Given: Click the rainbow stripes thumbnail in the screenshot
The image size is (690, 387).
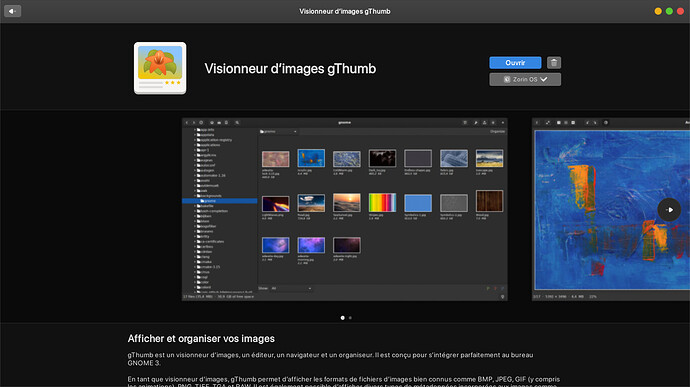Looking at the screenshot, I should tap(382, 203).
